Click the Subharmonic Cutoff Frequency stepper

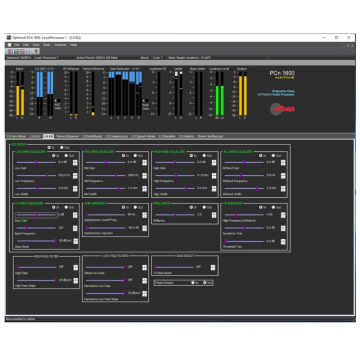(144, 215)
